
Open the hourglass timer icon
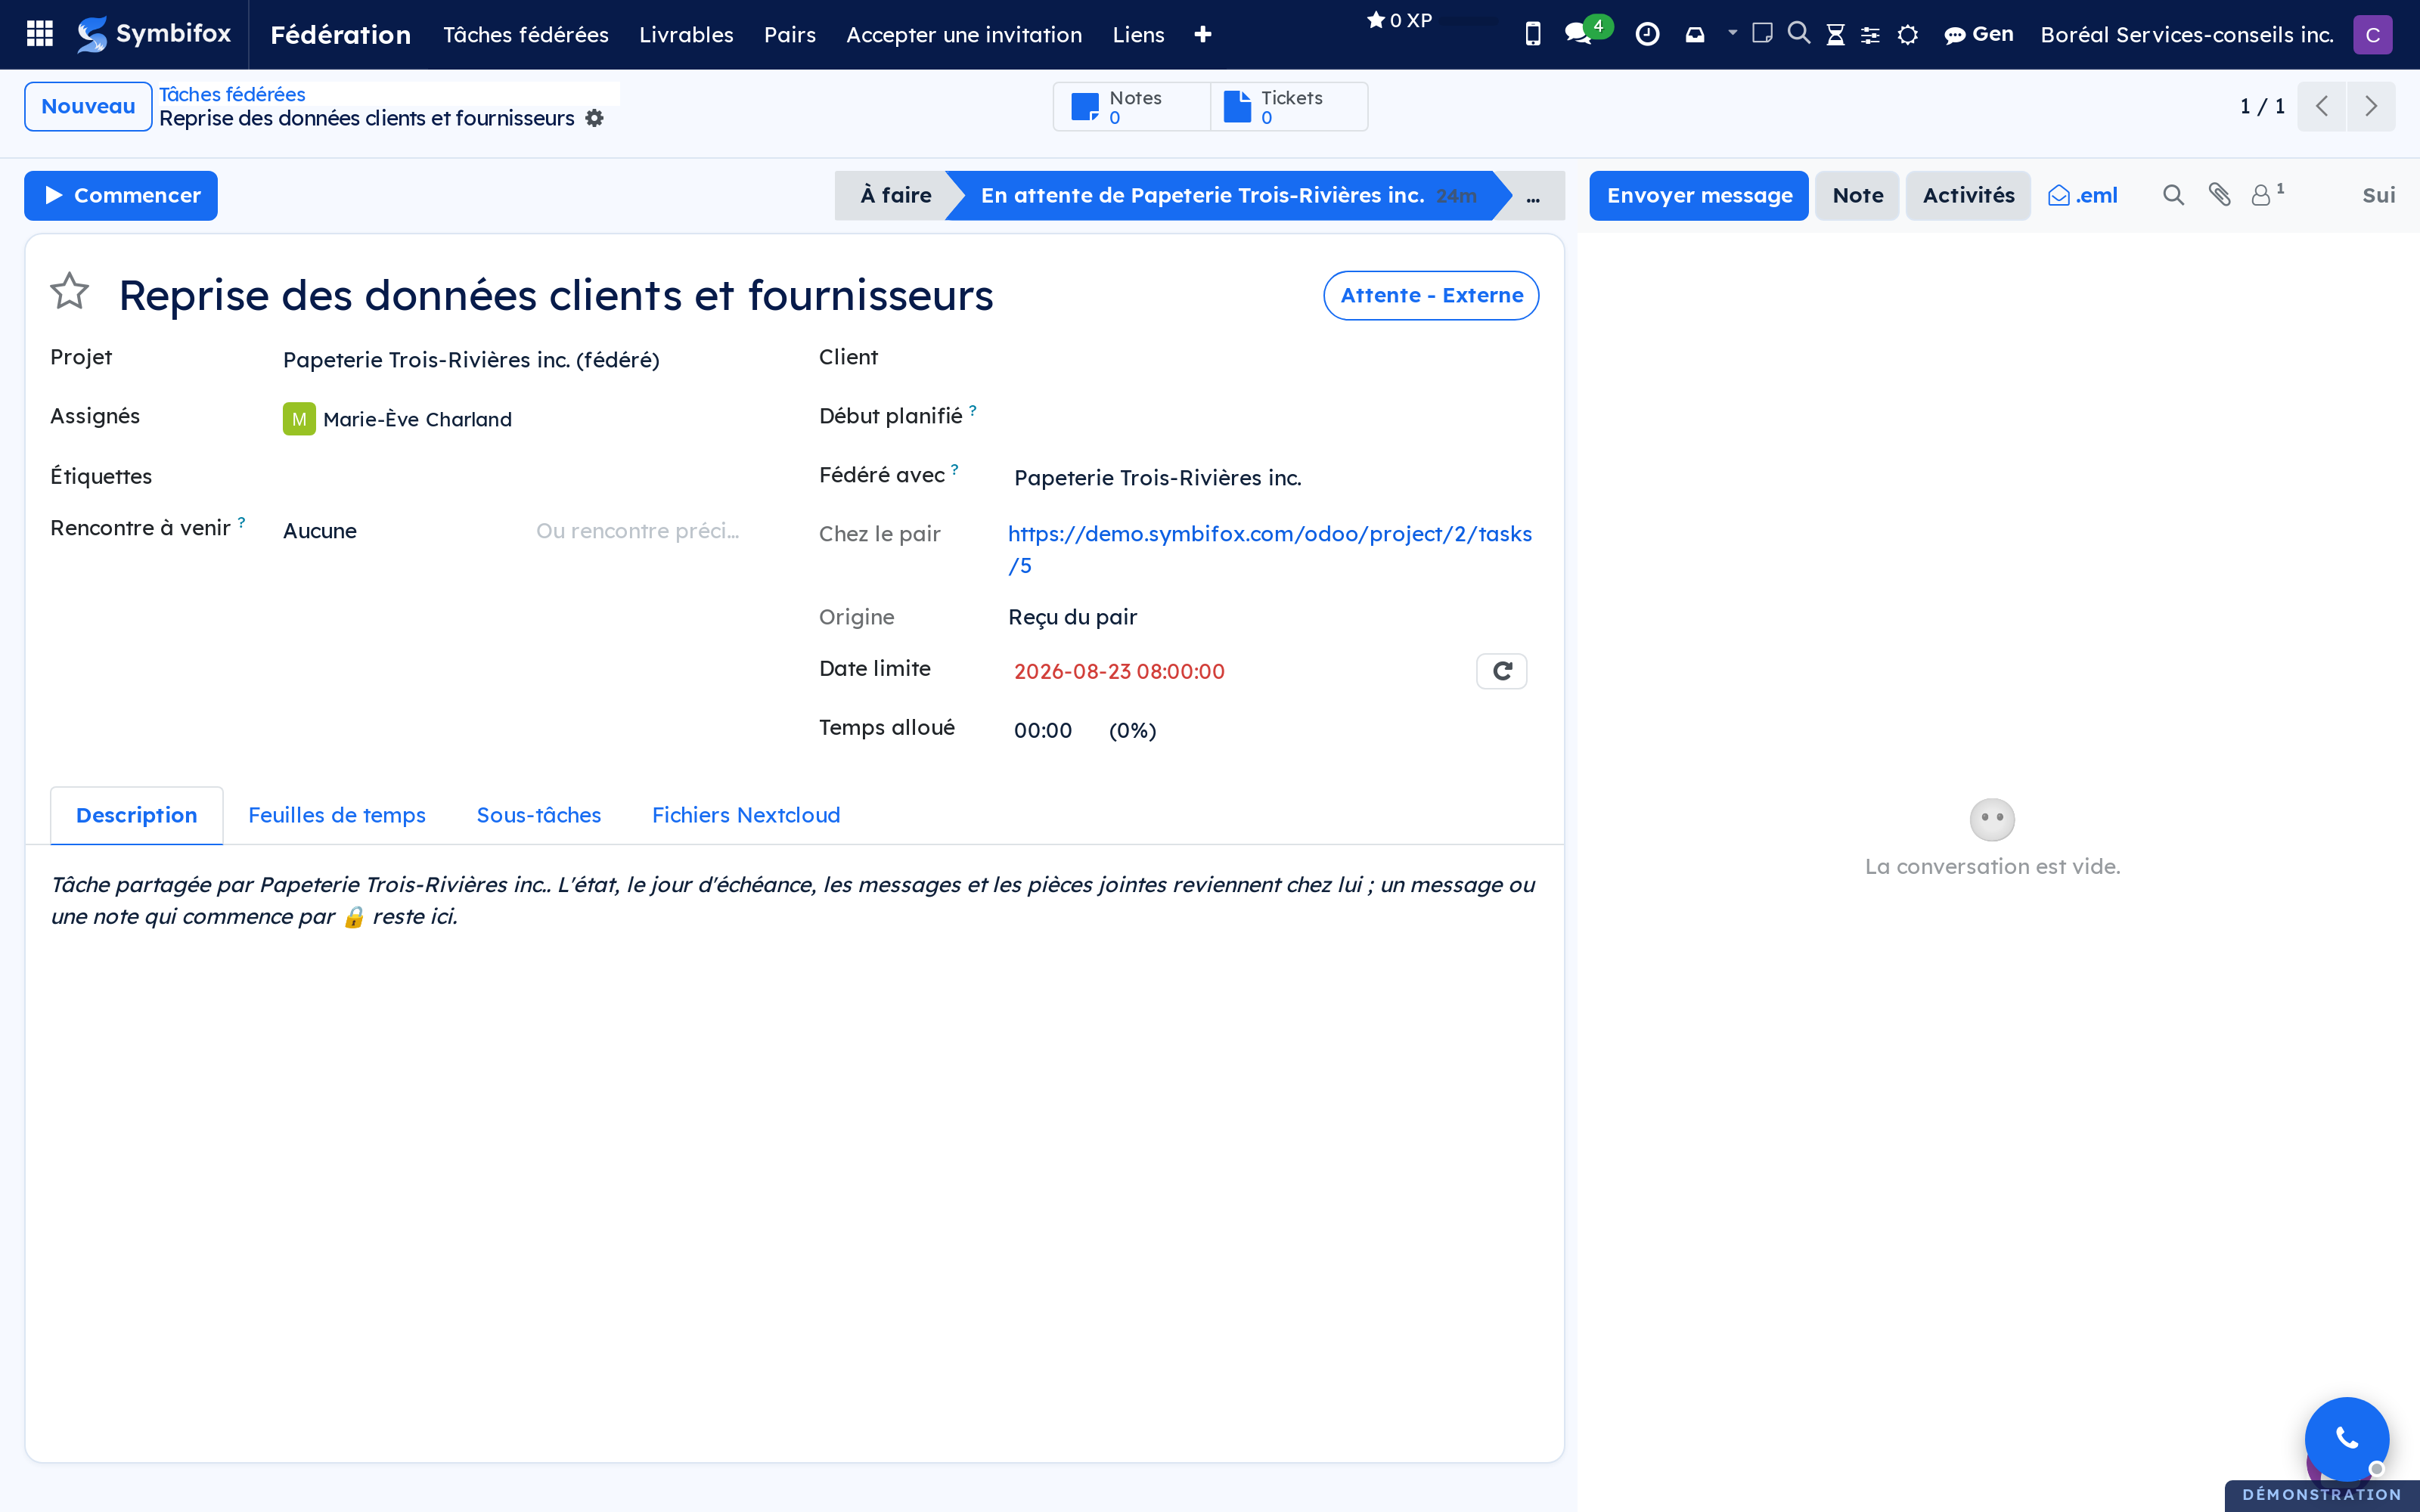point(1835,35)
